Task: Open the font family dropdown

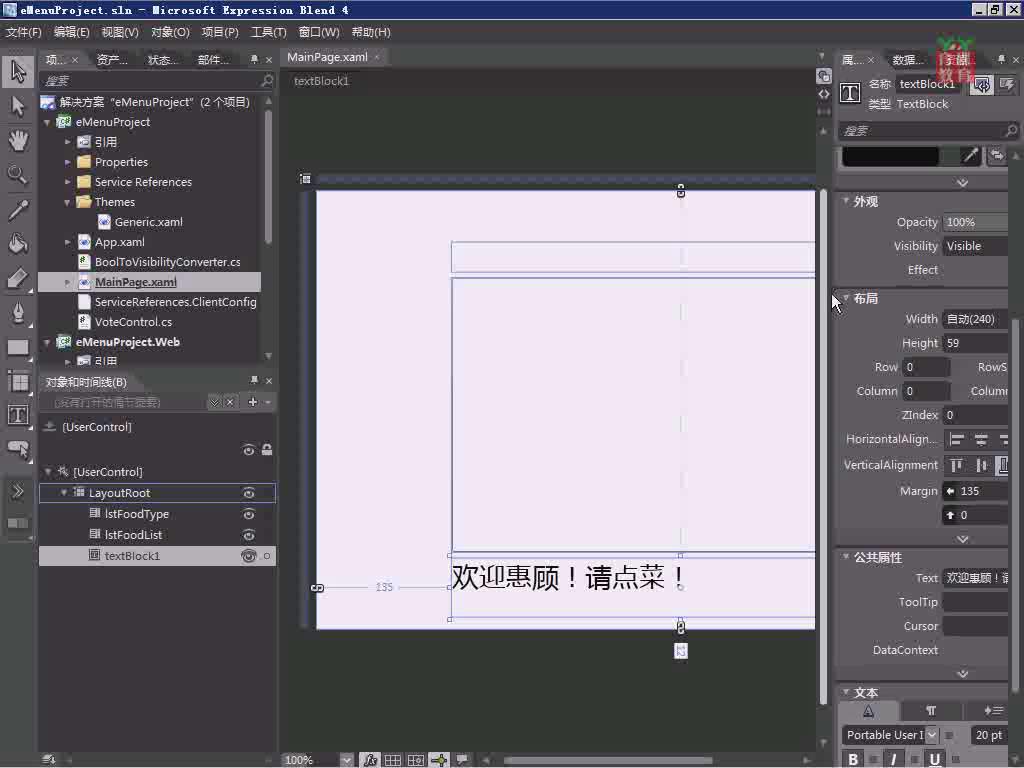Action: tap(932, 735)
